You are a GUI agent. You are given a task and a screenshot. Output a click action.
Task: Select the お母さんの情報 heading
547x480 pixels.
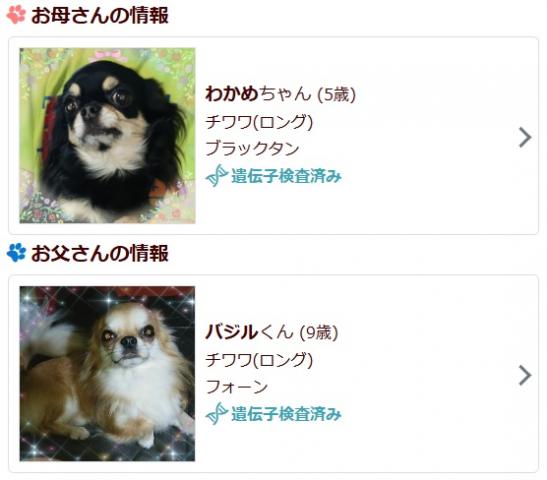[x=100, y=16]
